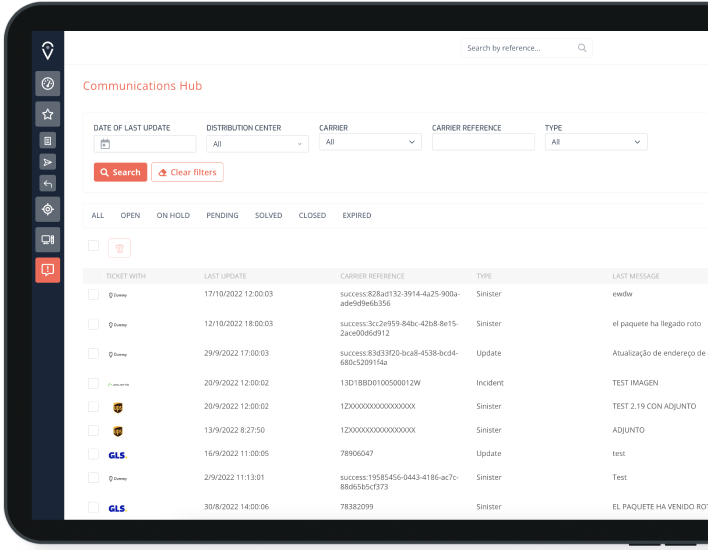Viewport: 708px width, 550px height.
Task: Open the Type filter dropdown
Action: [x=596, y=142]
